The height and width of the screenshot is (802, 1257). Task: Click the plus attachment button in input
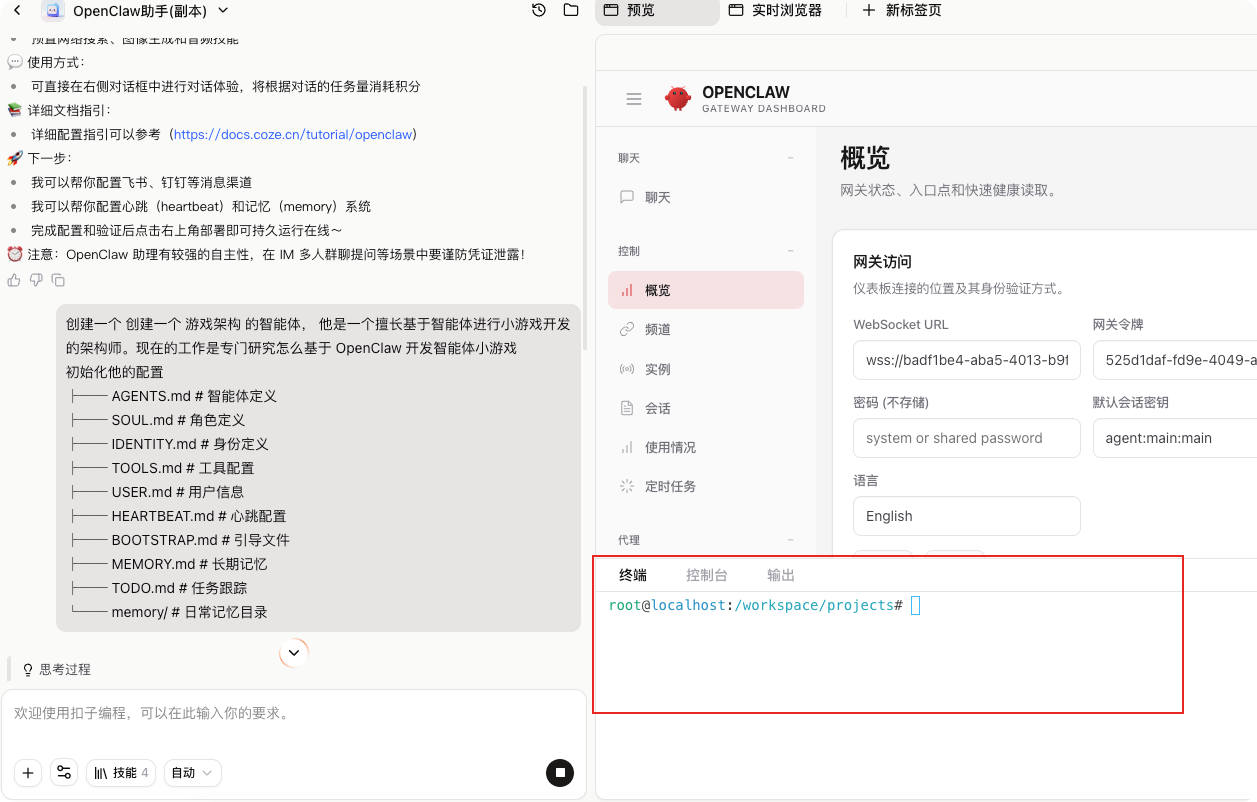pyautogui.click(x=28, y=772)
